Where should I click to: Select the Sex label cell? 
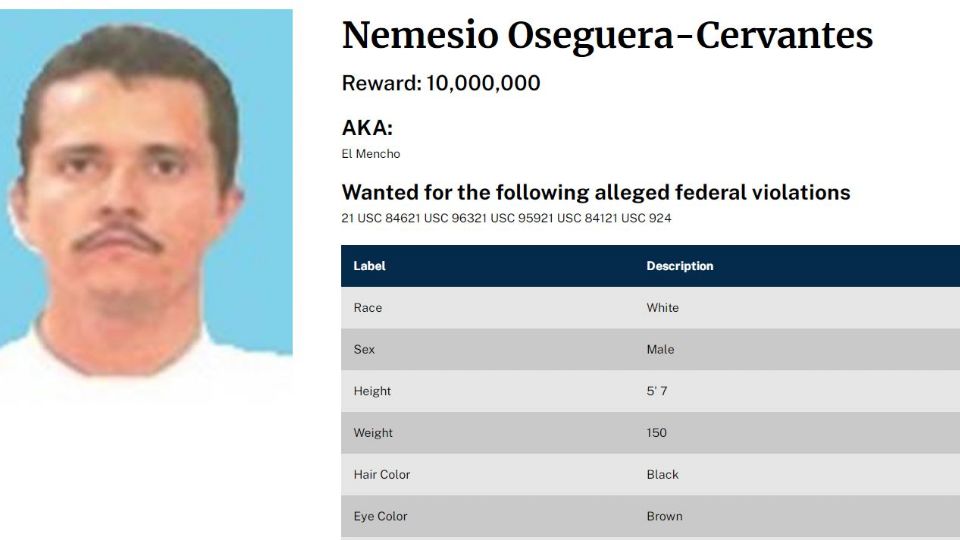tap(365, 350)
